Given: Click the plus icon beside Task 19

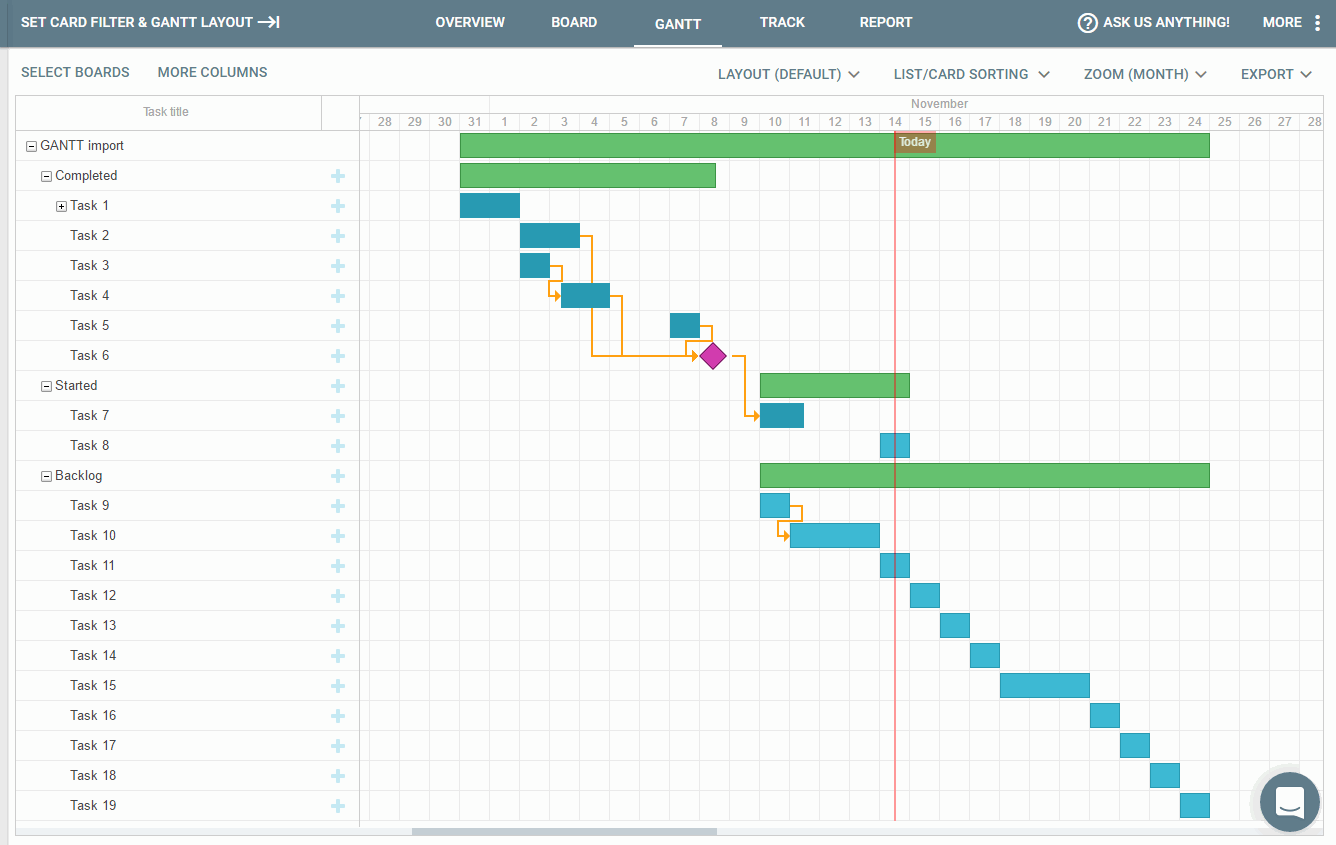Looking at the screenshot, I should tap(338, 805).
